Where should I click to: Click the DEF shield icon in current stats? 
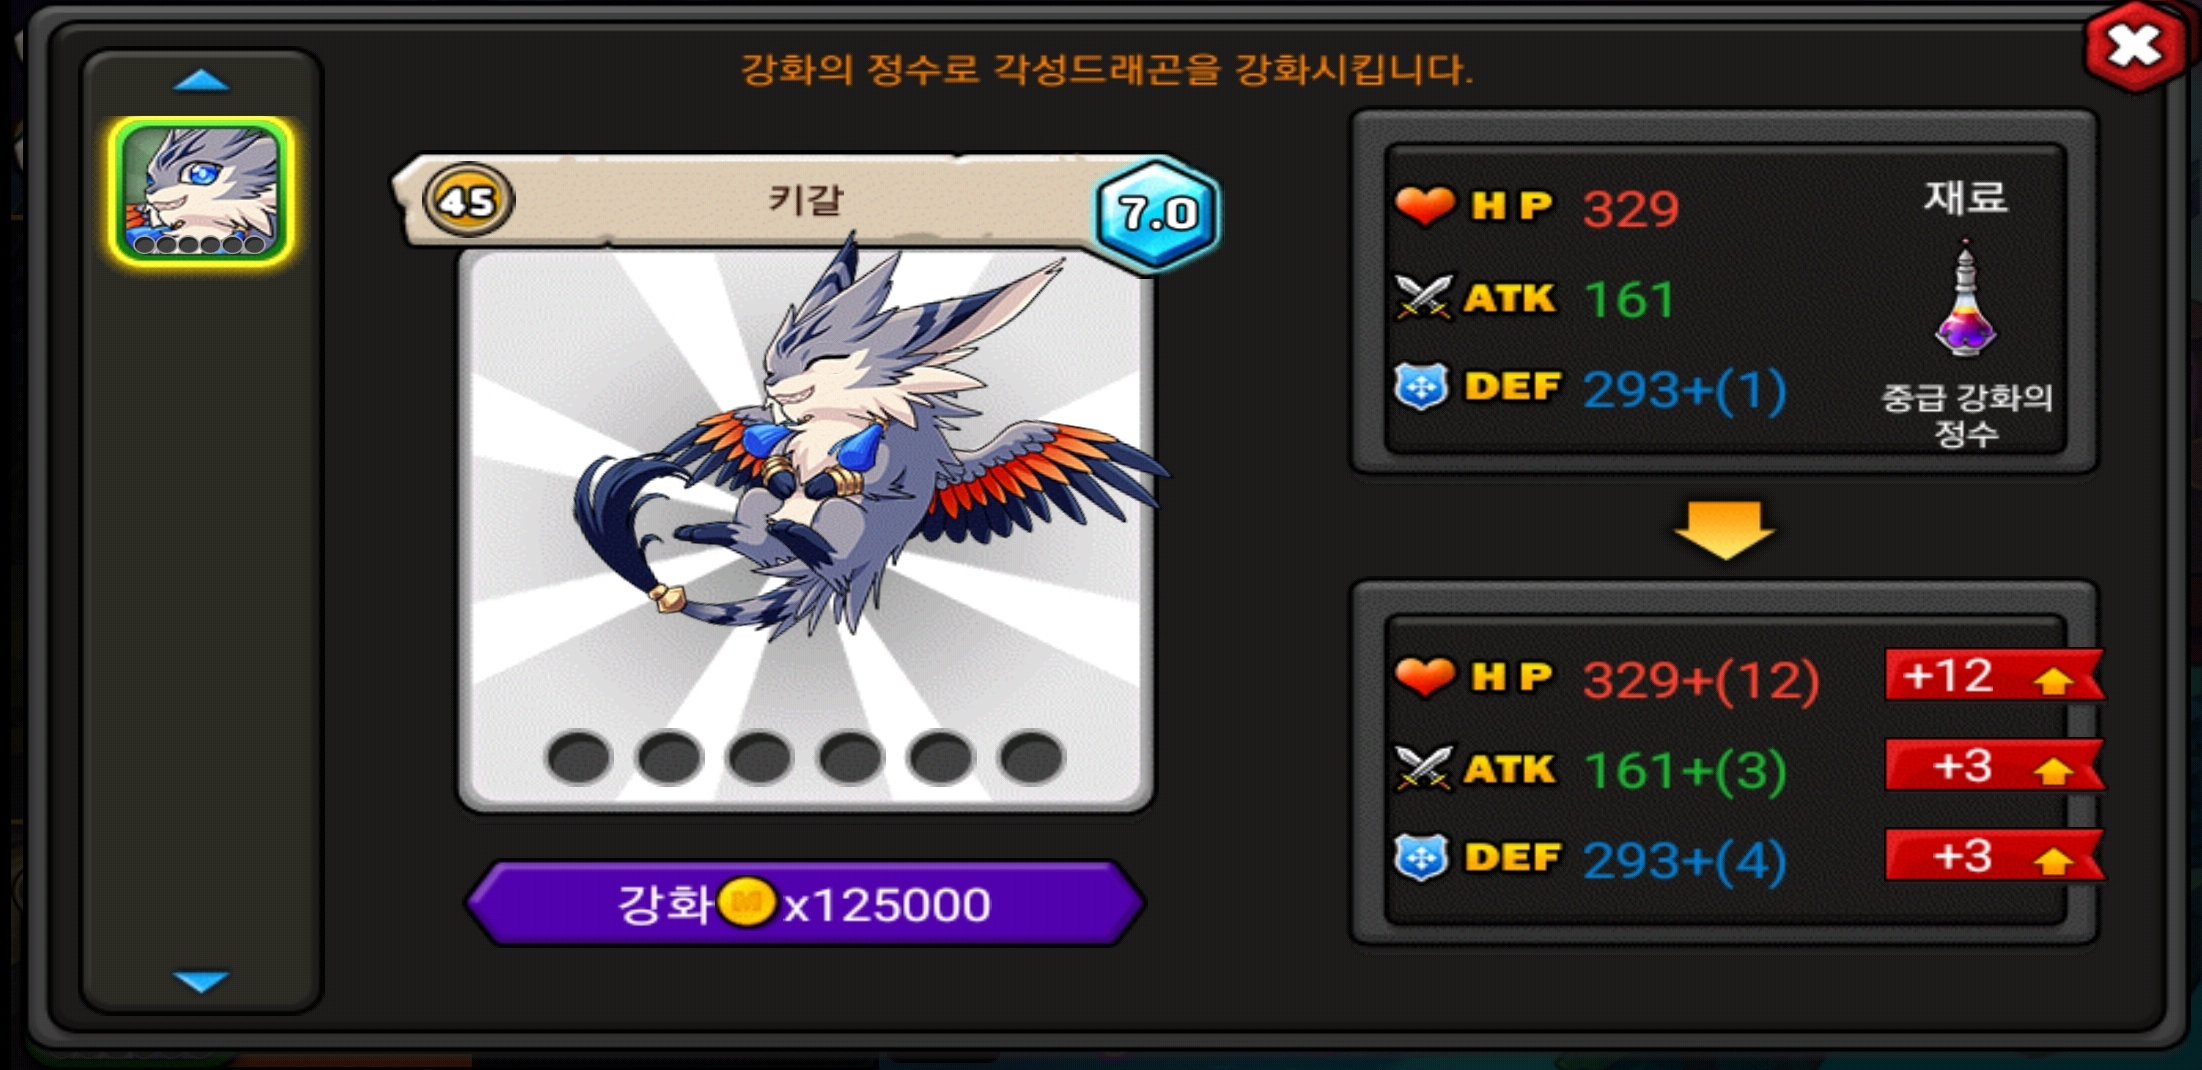[x=1421, y=387]
